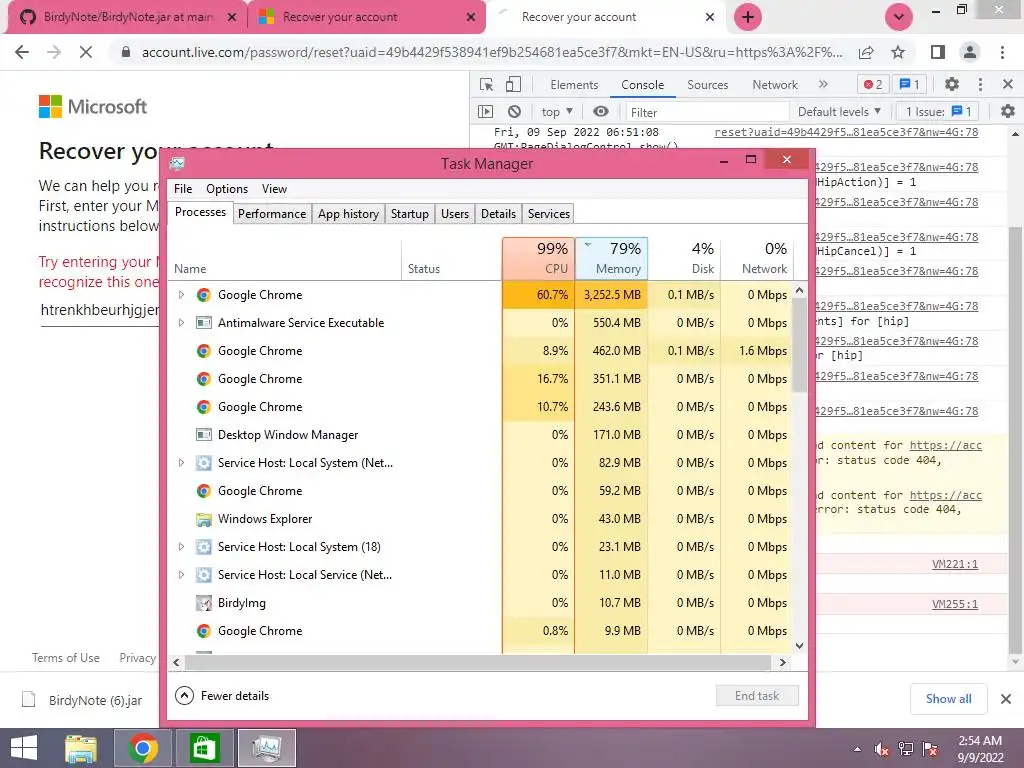This screenshot has width=1024, height=768.
Task: Show DevTools console sidebar
Action: (x=486, y=112)
